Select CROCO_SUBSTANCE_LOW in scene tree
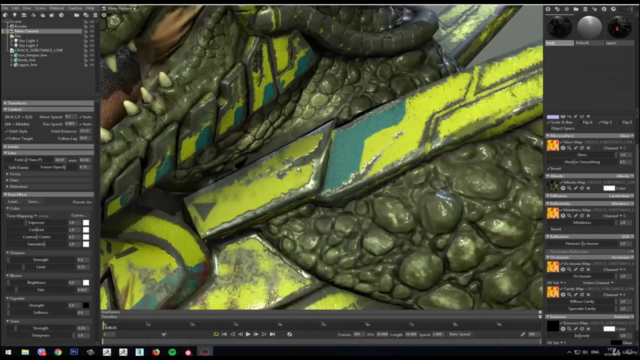Screen dimensions: 640x360 (x=39, y=50)
